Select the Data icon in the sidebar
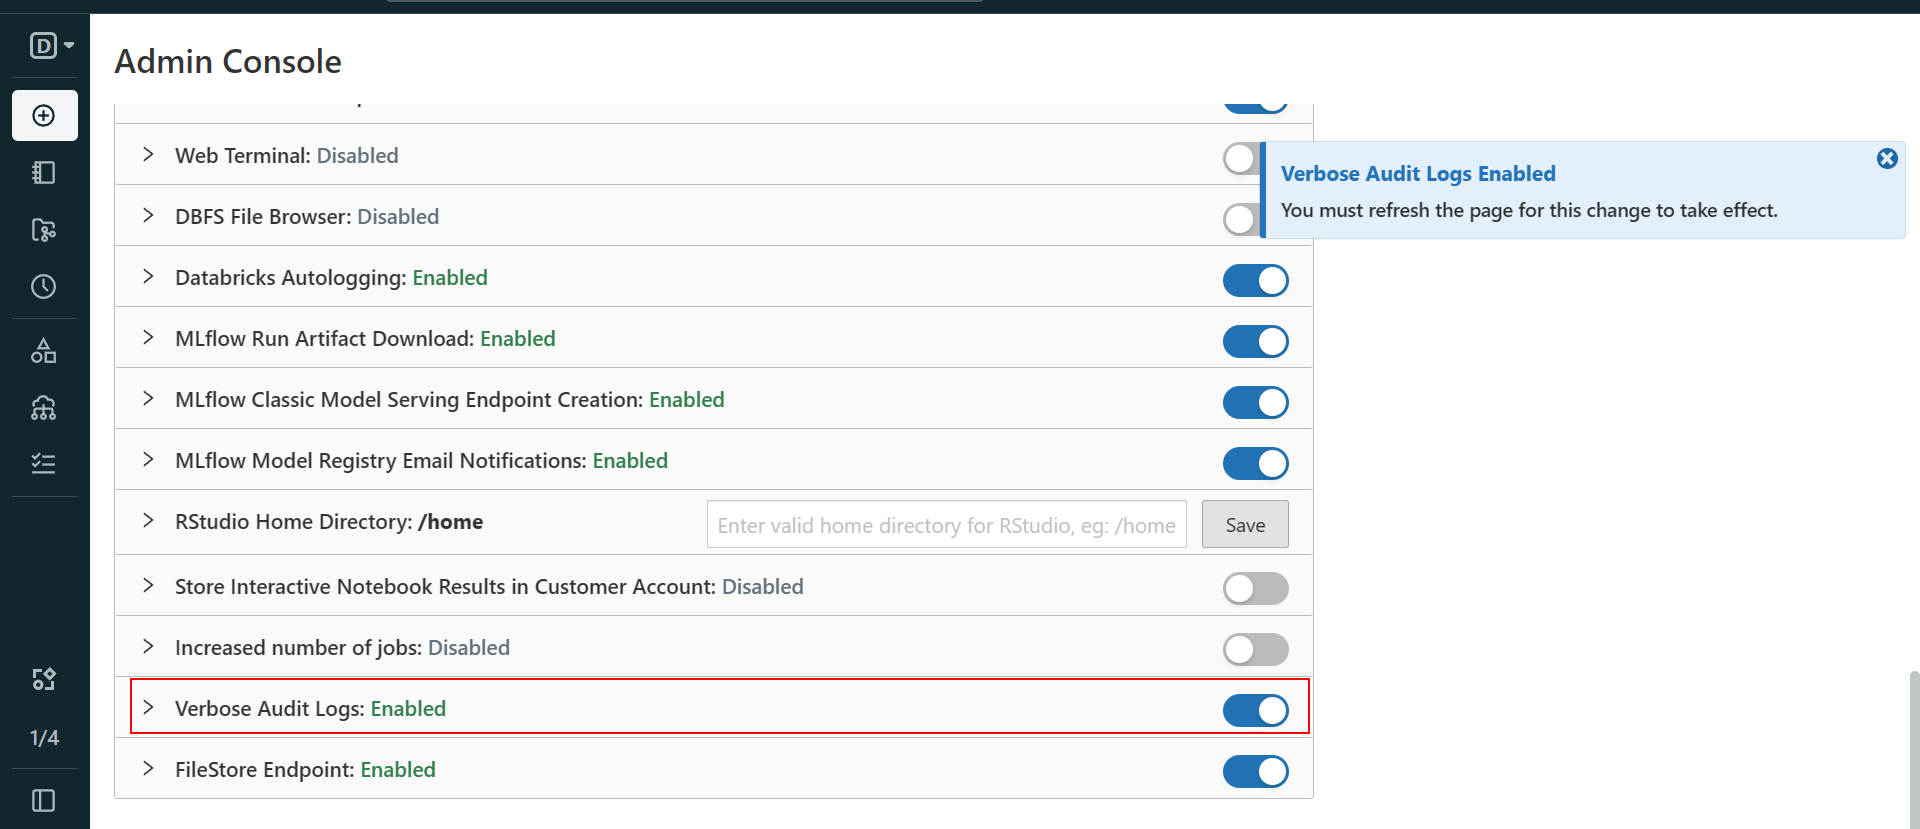 click(x=44, y=349)
